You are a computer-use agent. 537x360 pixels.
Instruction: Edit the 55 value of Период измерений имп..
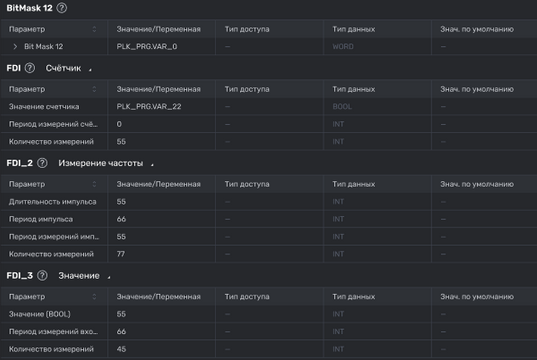(x=162, y=237)
